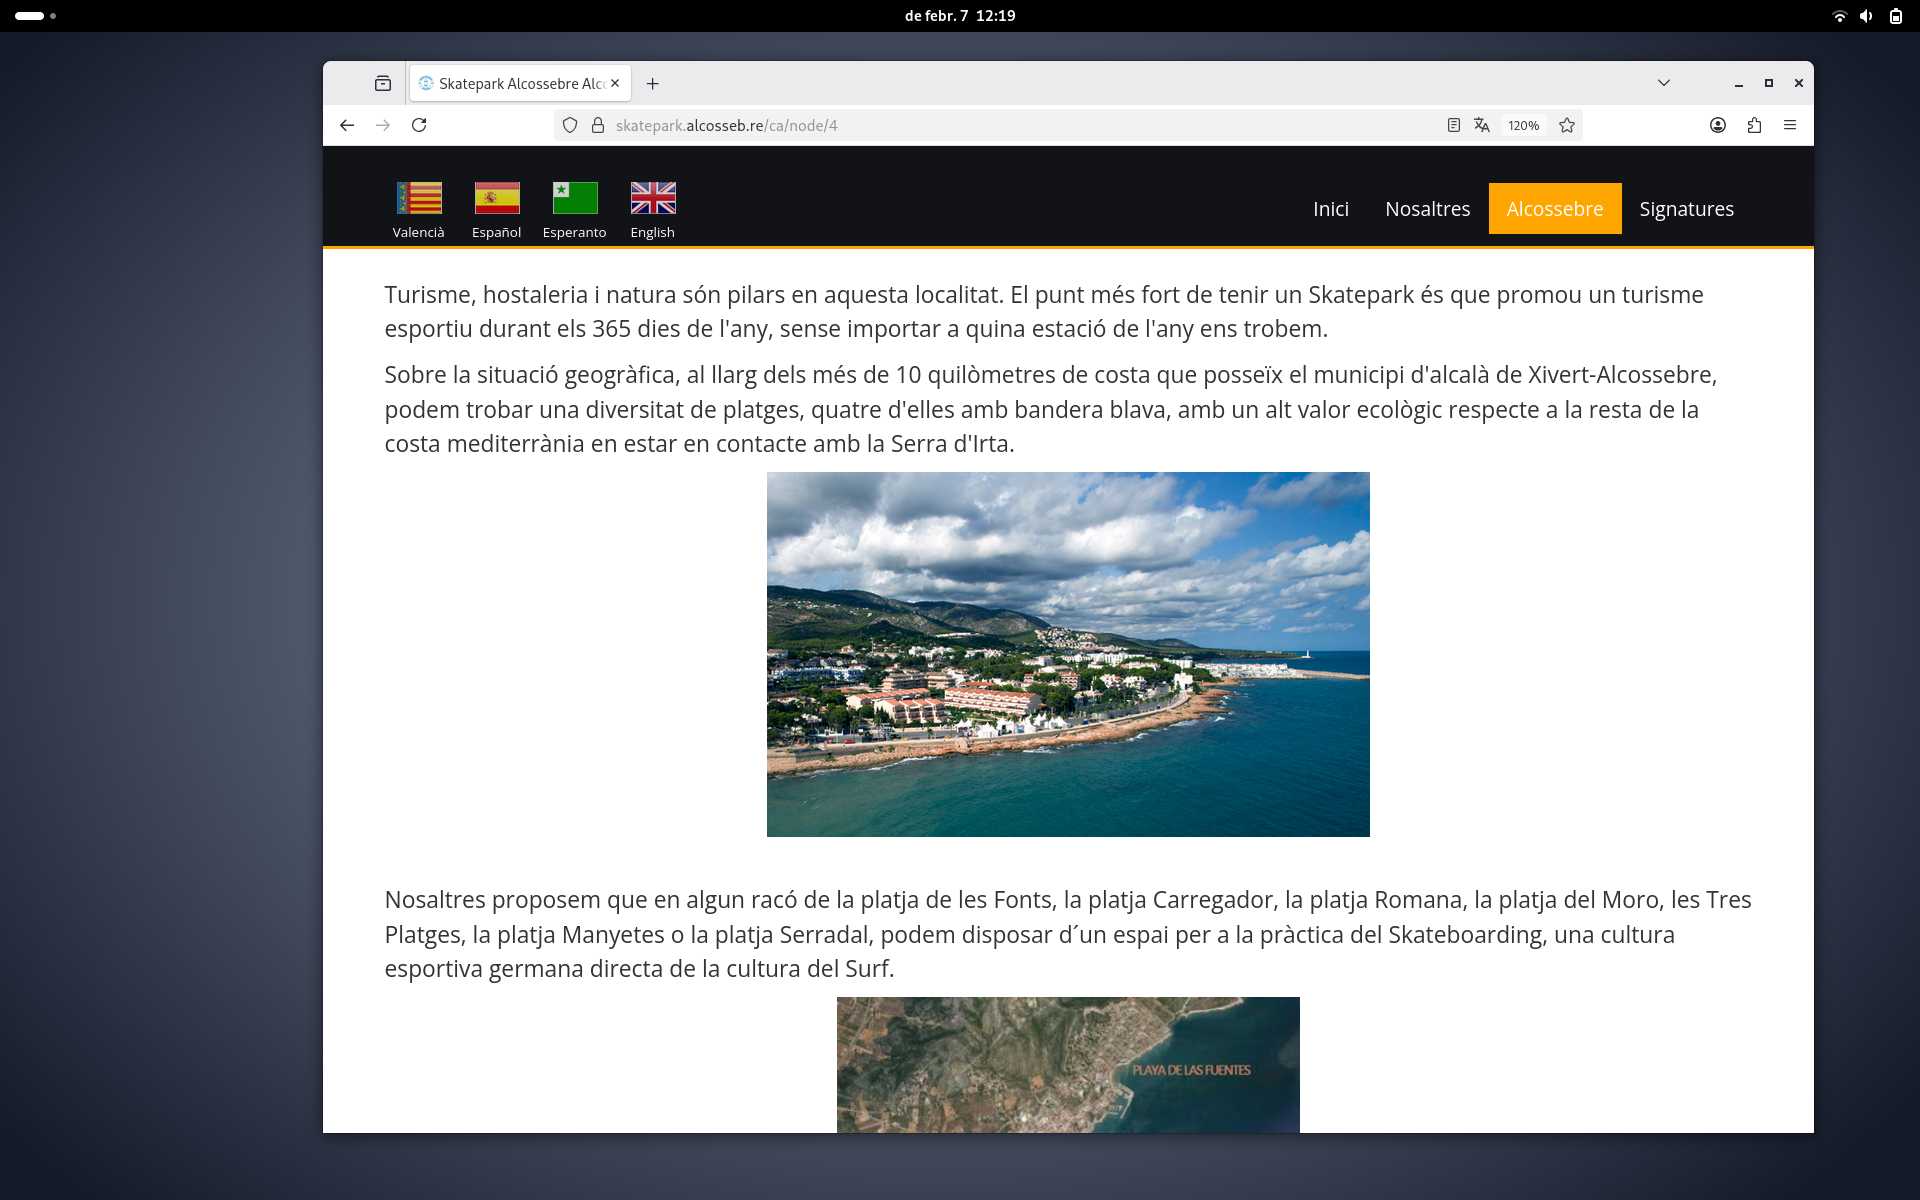The width and height of the screenshot is (1920, 1200).
Task: Toggle reader view icon
Action: (1454, 125)
